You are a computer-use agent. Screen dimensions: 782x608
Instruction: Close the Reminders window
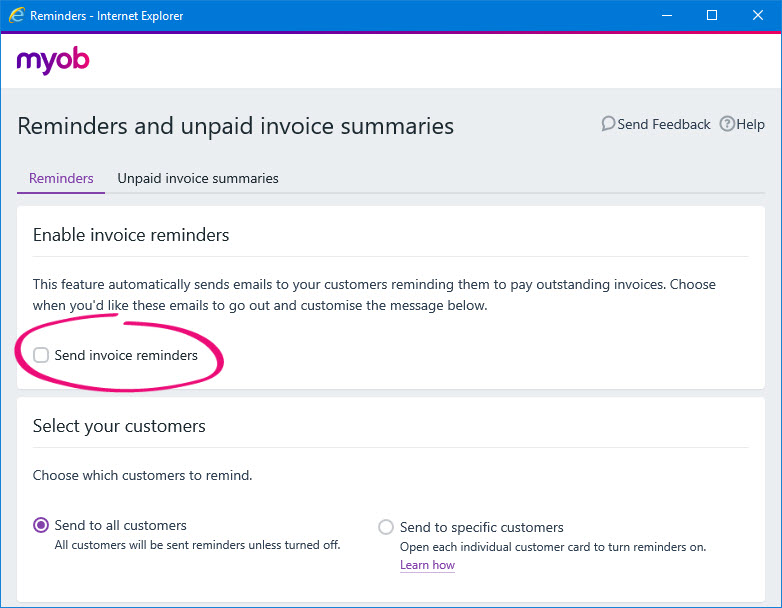pos(758,15)
